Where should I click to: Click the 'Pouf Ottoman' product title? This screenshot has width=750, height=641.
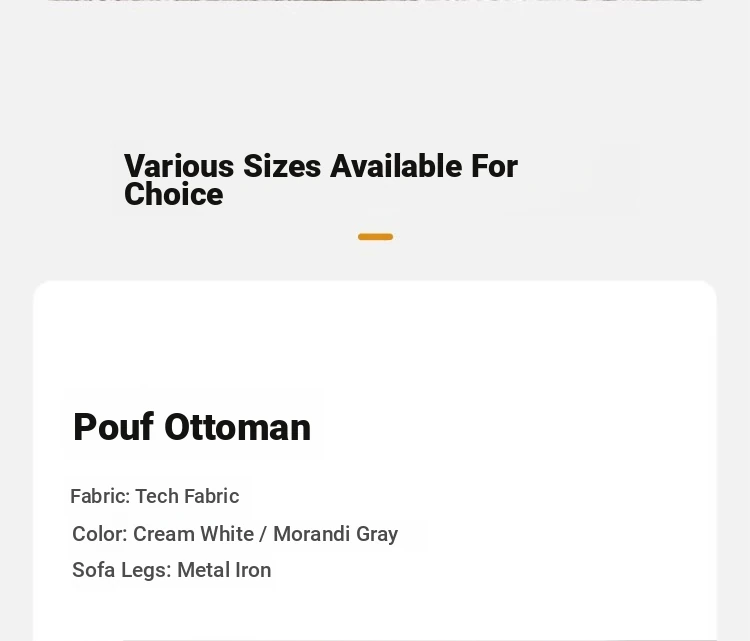point(192,427)
